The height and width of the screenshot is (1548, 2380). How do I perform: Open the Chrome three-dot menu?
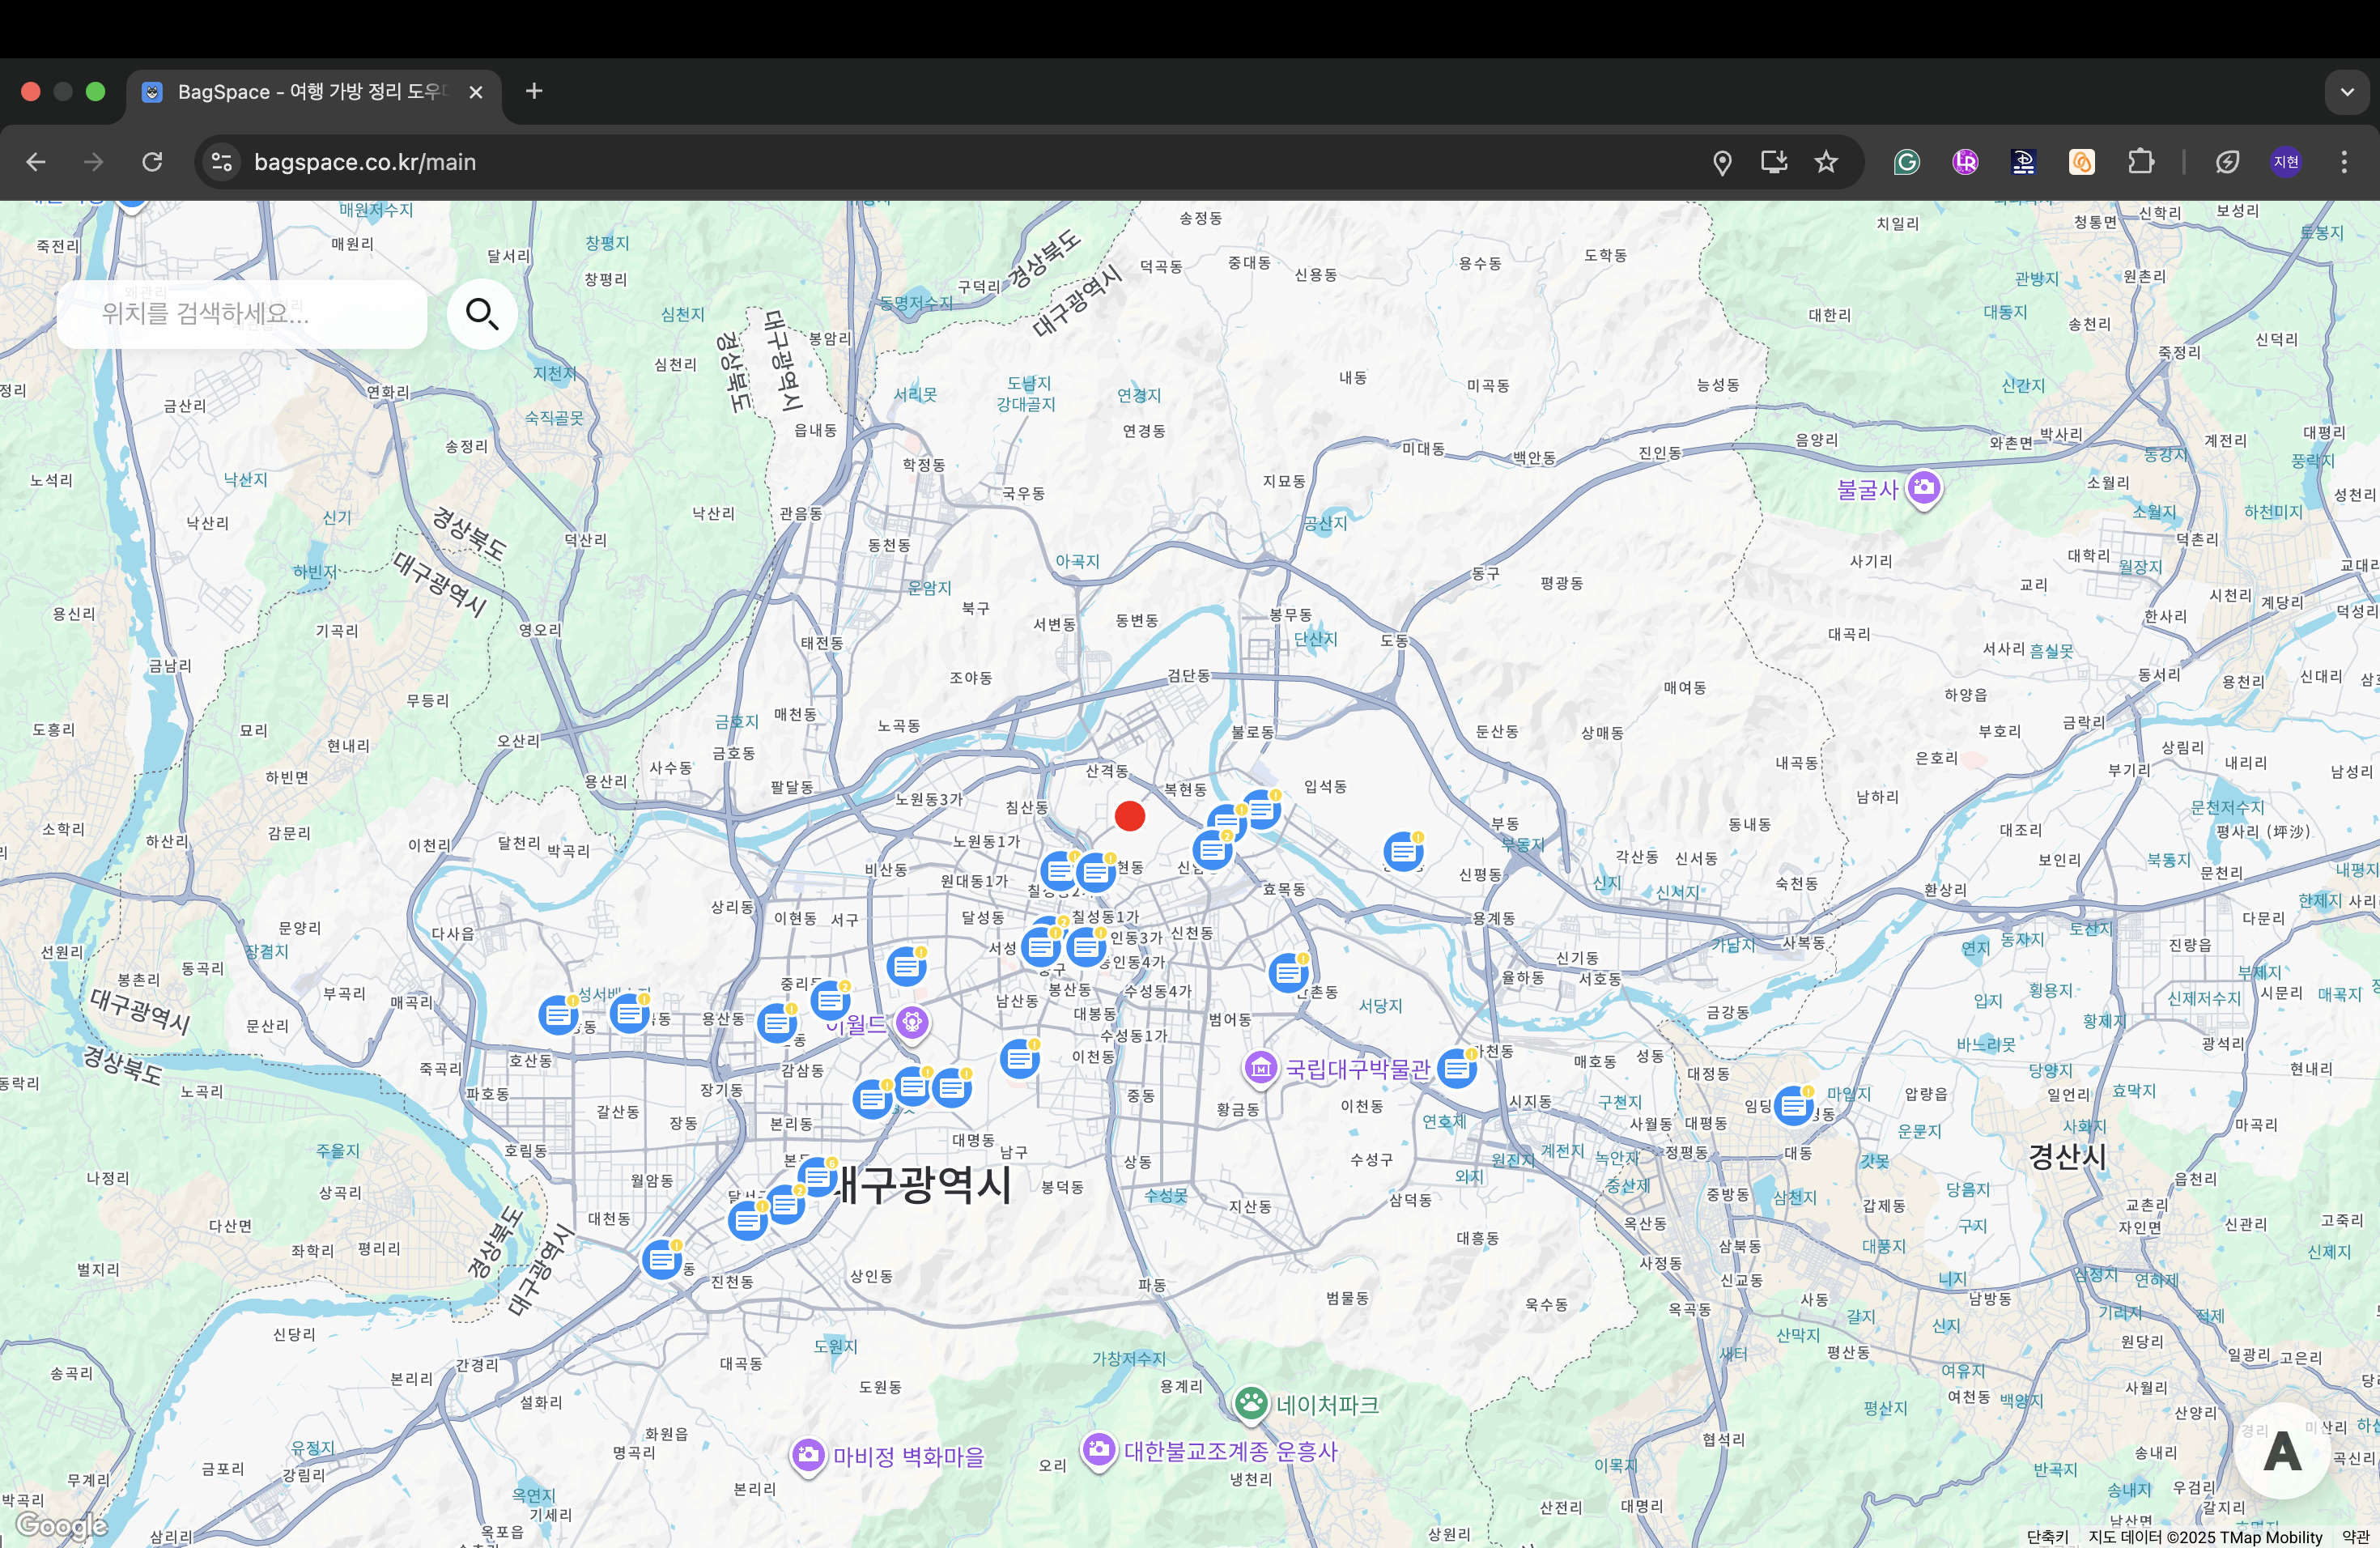click(x=2343, y=162)
